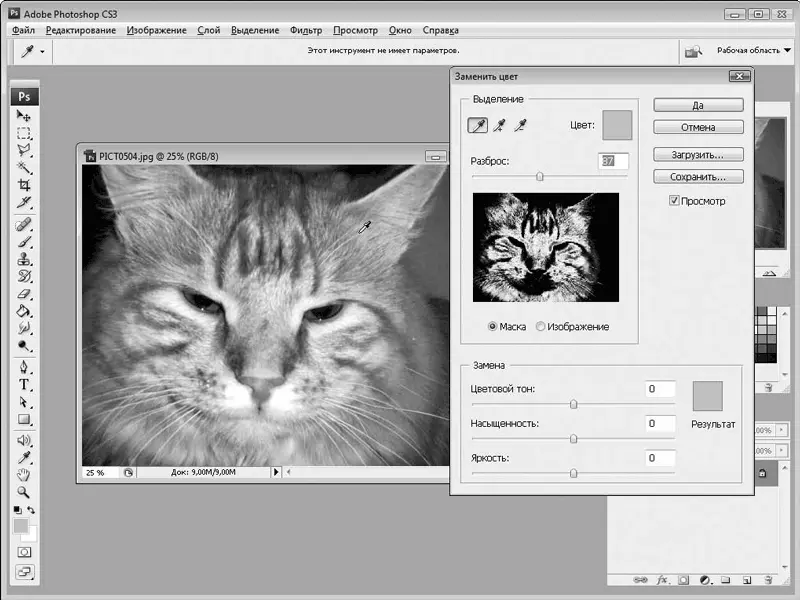
Task: Open the document status bar arrow menu
Action: click(276, 472)
